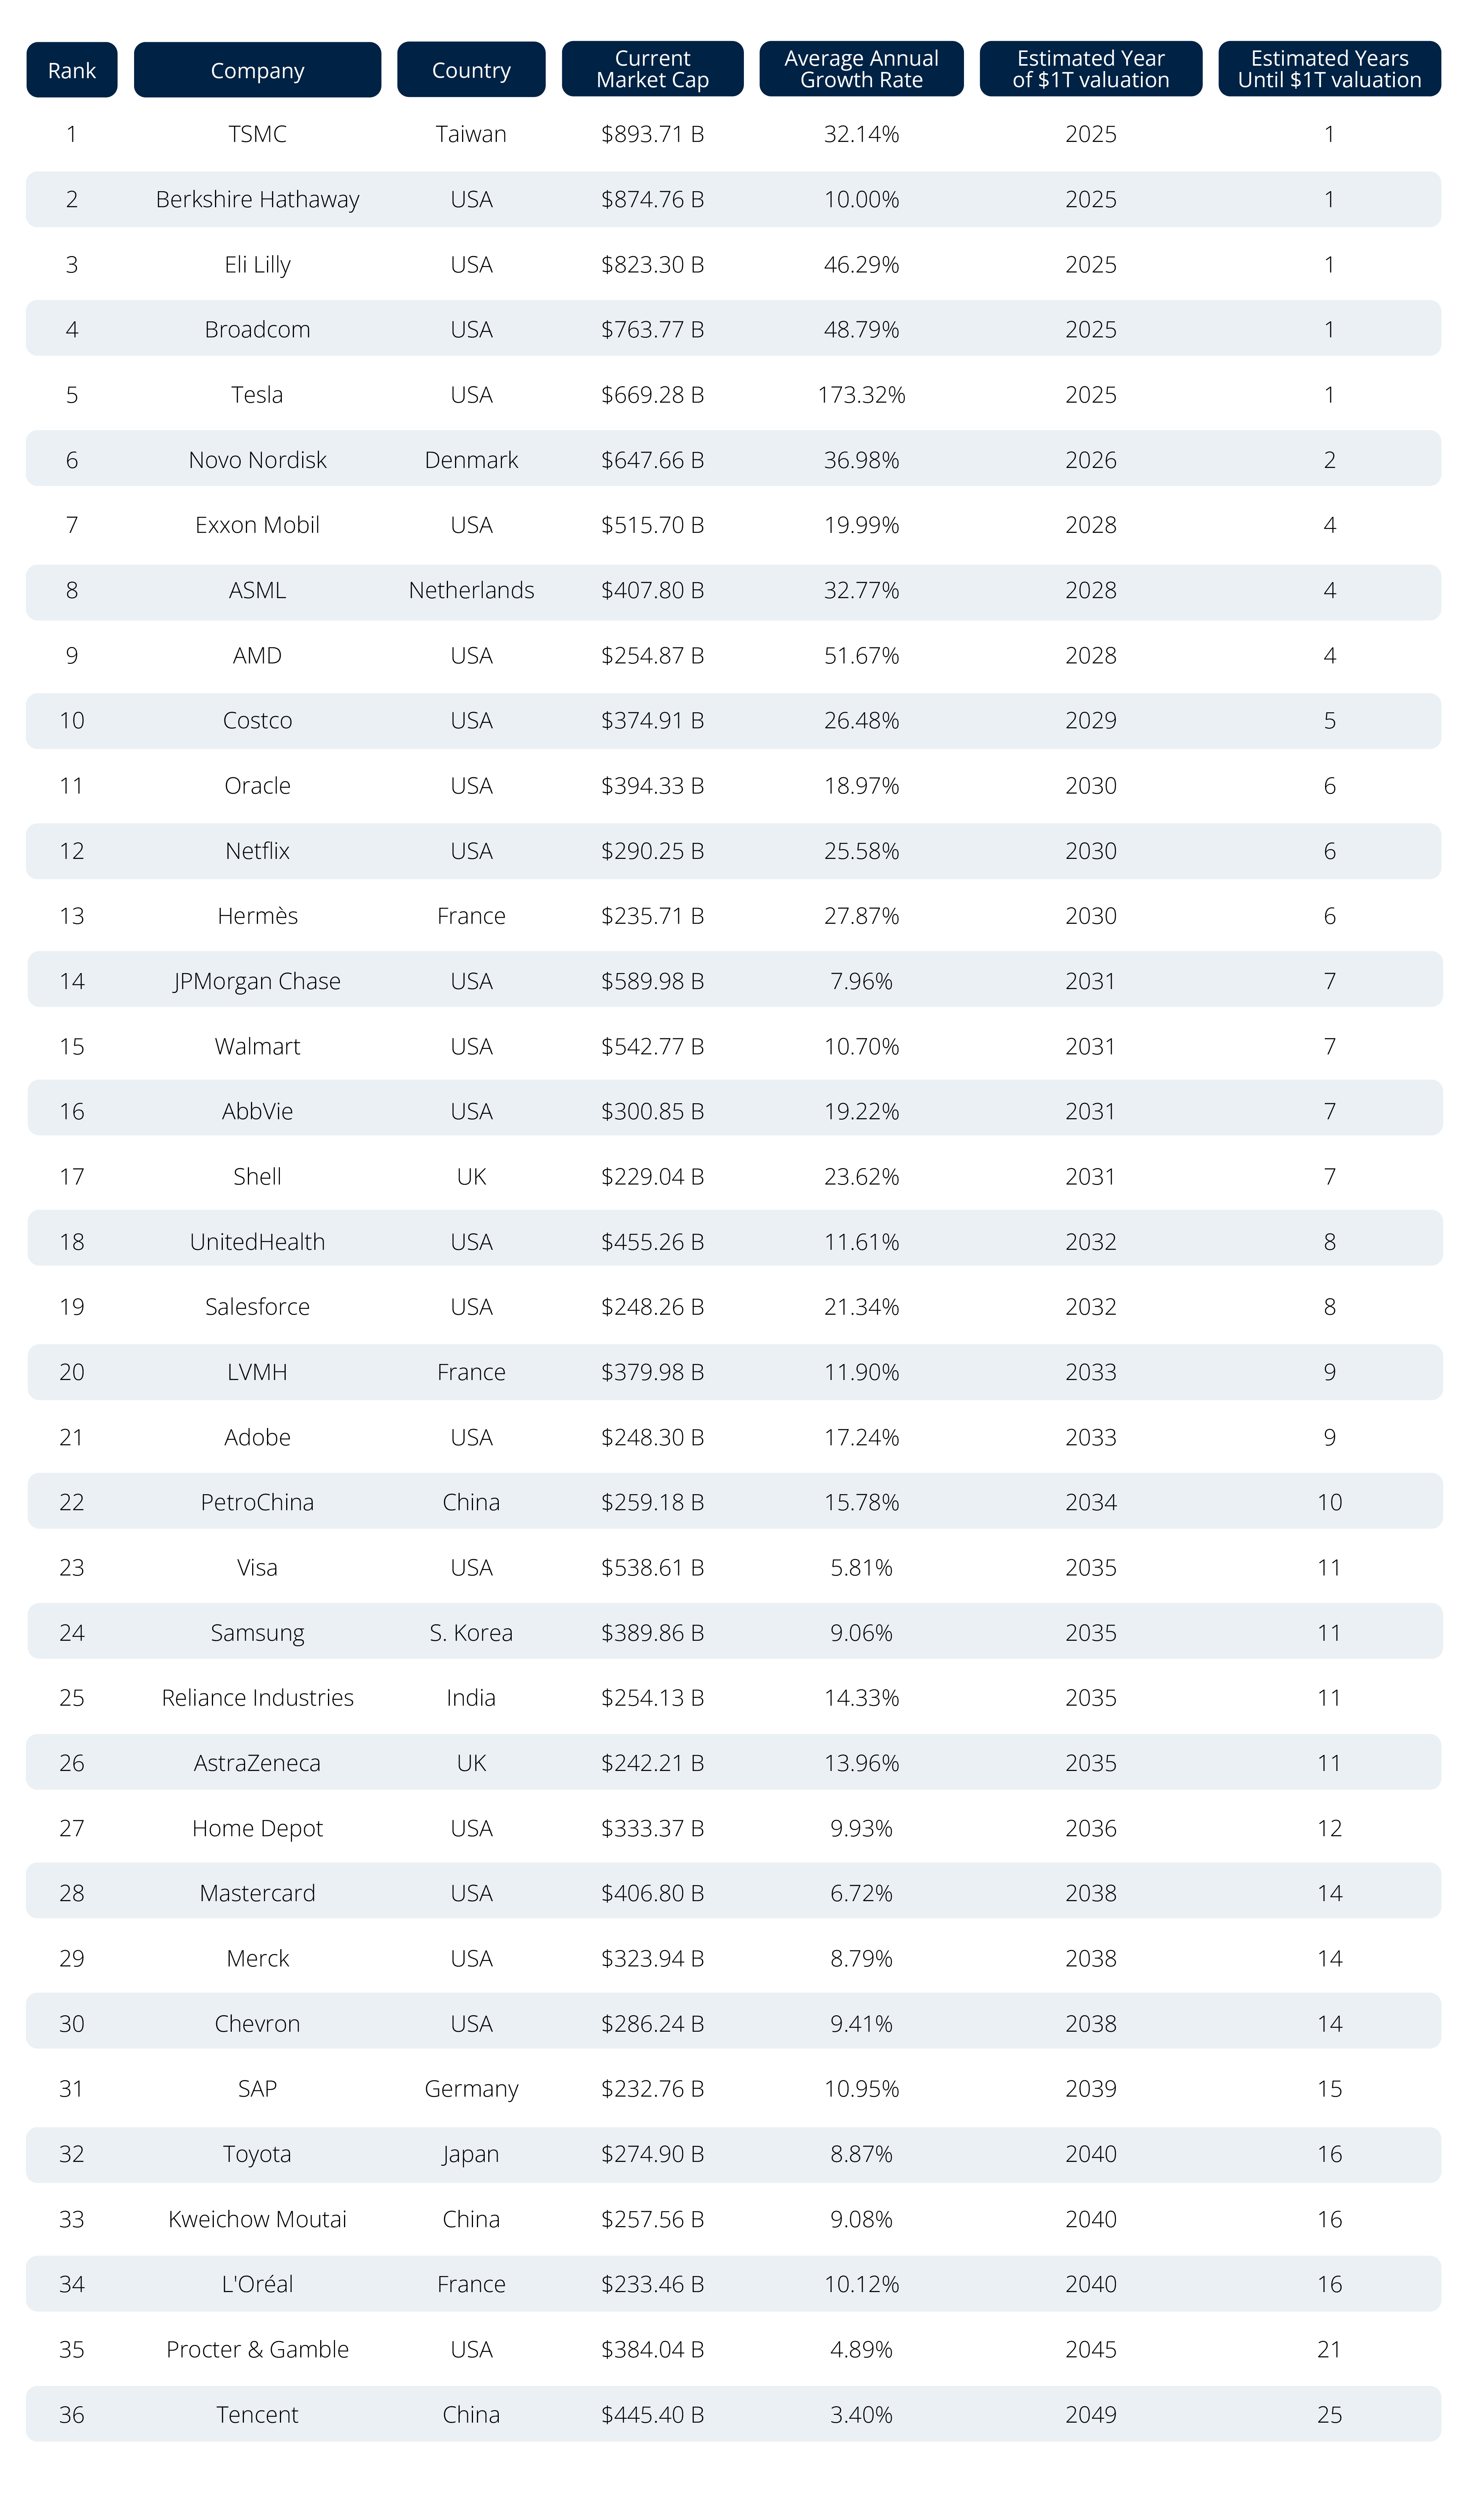Select the TSMC company cell
The image size is (1471, 2520).
(257, 134)
